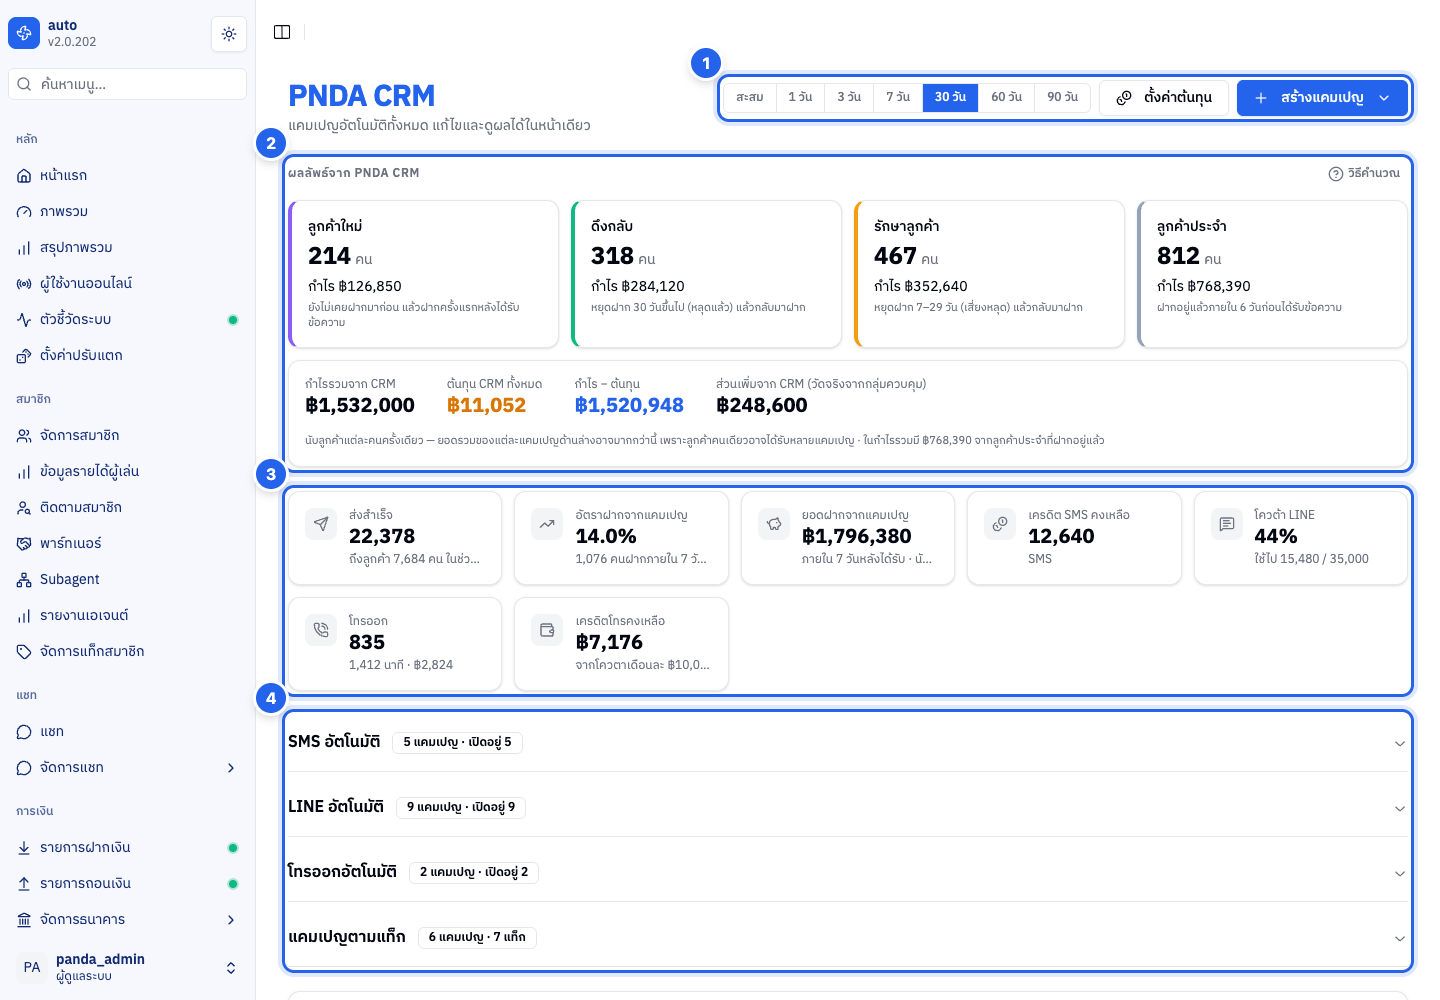Click the ลูกค้าใหม่ 214 คน card
This screenshot has width=1440, height=1000.
423,274
